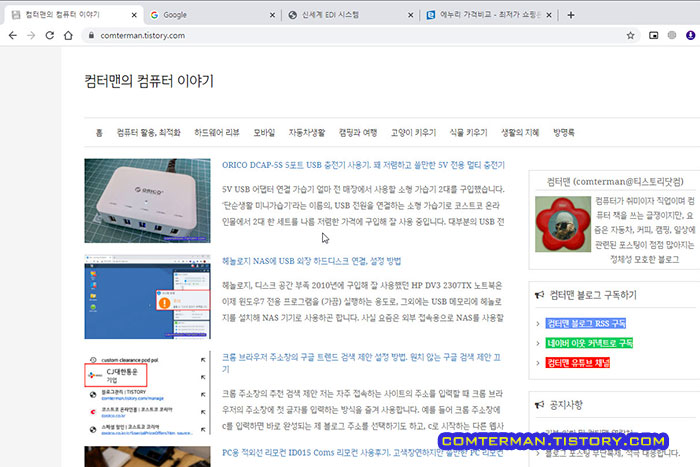Close the 에누리 가격비교 tab
The height and width of the screenshot is (467, 700).
point(549,15)
